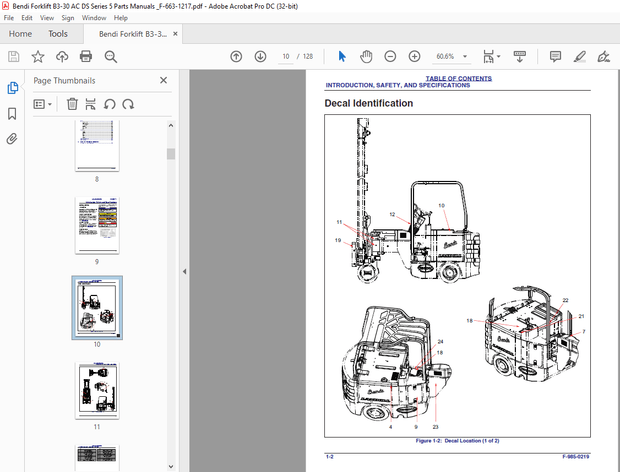Open the Sign menu
Screen dimensions: 620x472
[68, 18]
